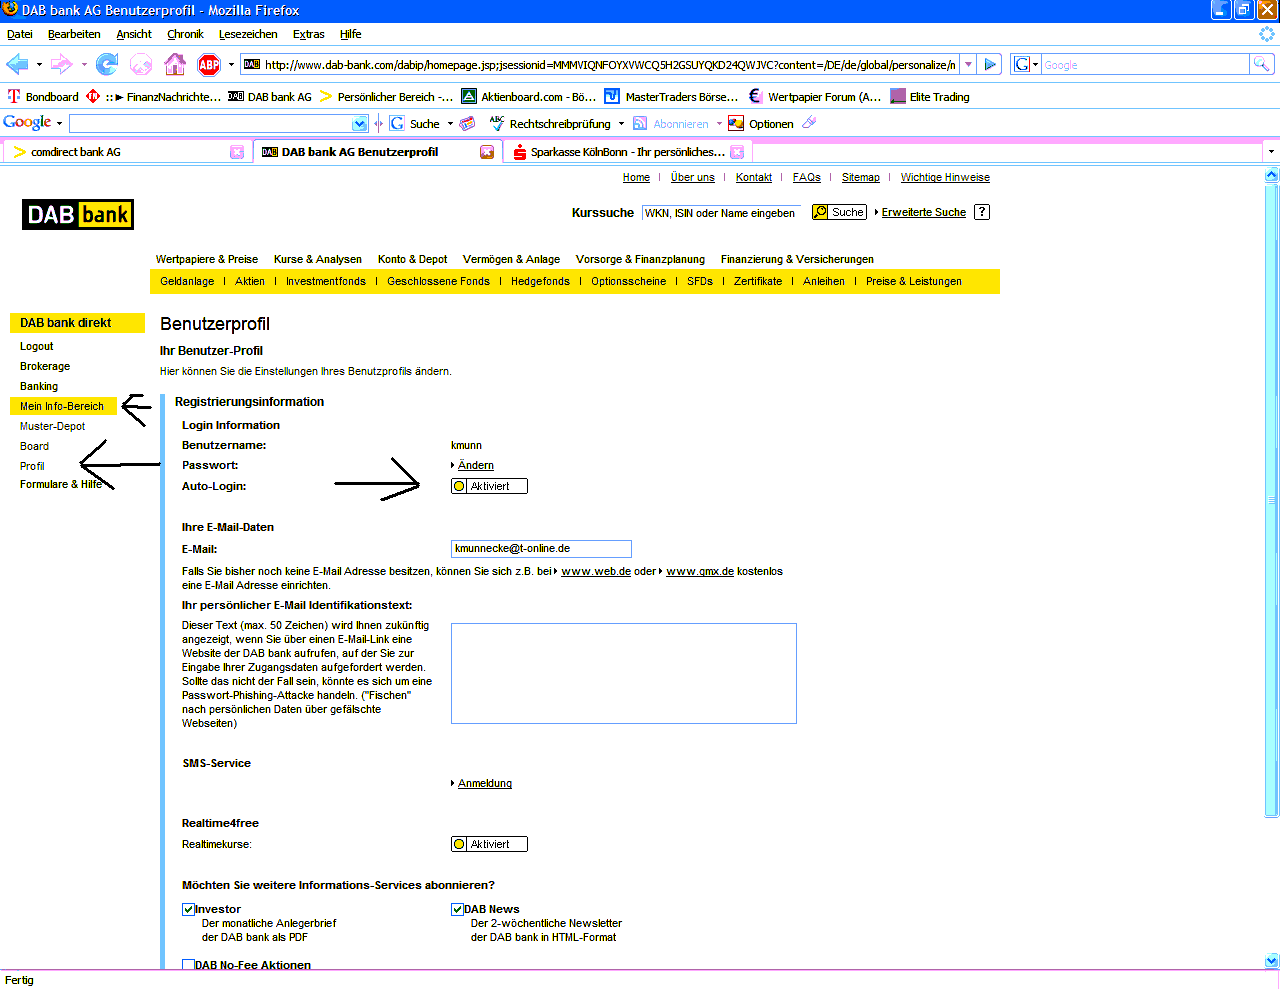Open the list all tabs dropdown
Image resolution: width=1280 pixels, height=990 pixels.
click(x=1271, y=152)
